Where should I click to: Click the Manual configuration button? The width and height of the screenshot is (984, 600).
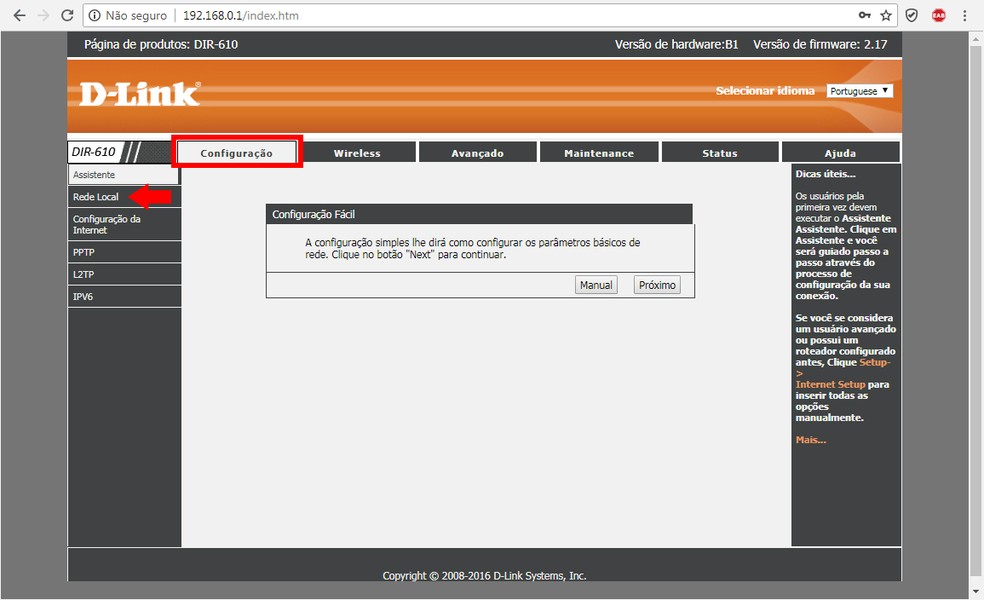coord(595,284)
